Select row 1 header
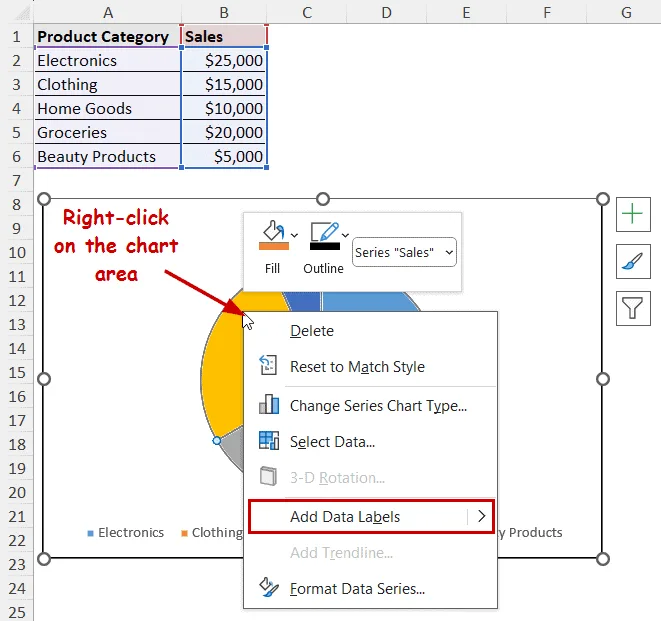Viewport: 661px width, 621px height. coord(16,36)
